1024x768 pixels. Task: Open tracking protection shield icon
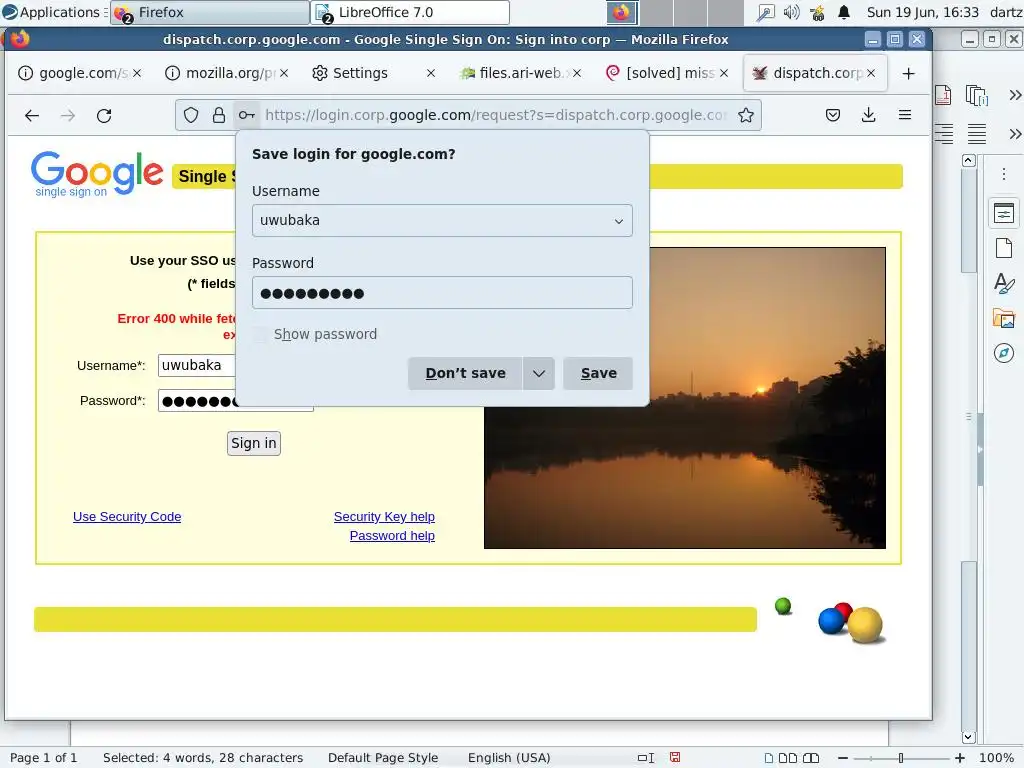pos(191,116)
